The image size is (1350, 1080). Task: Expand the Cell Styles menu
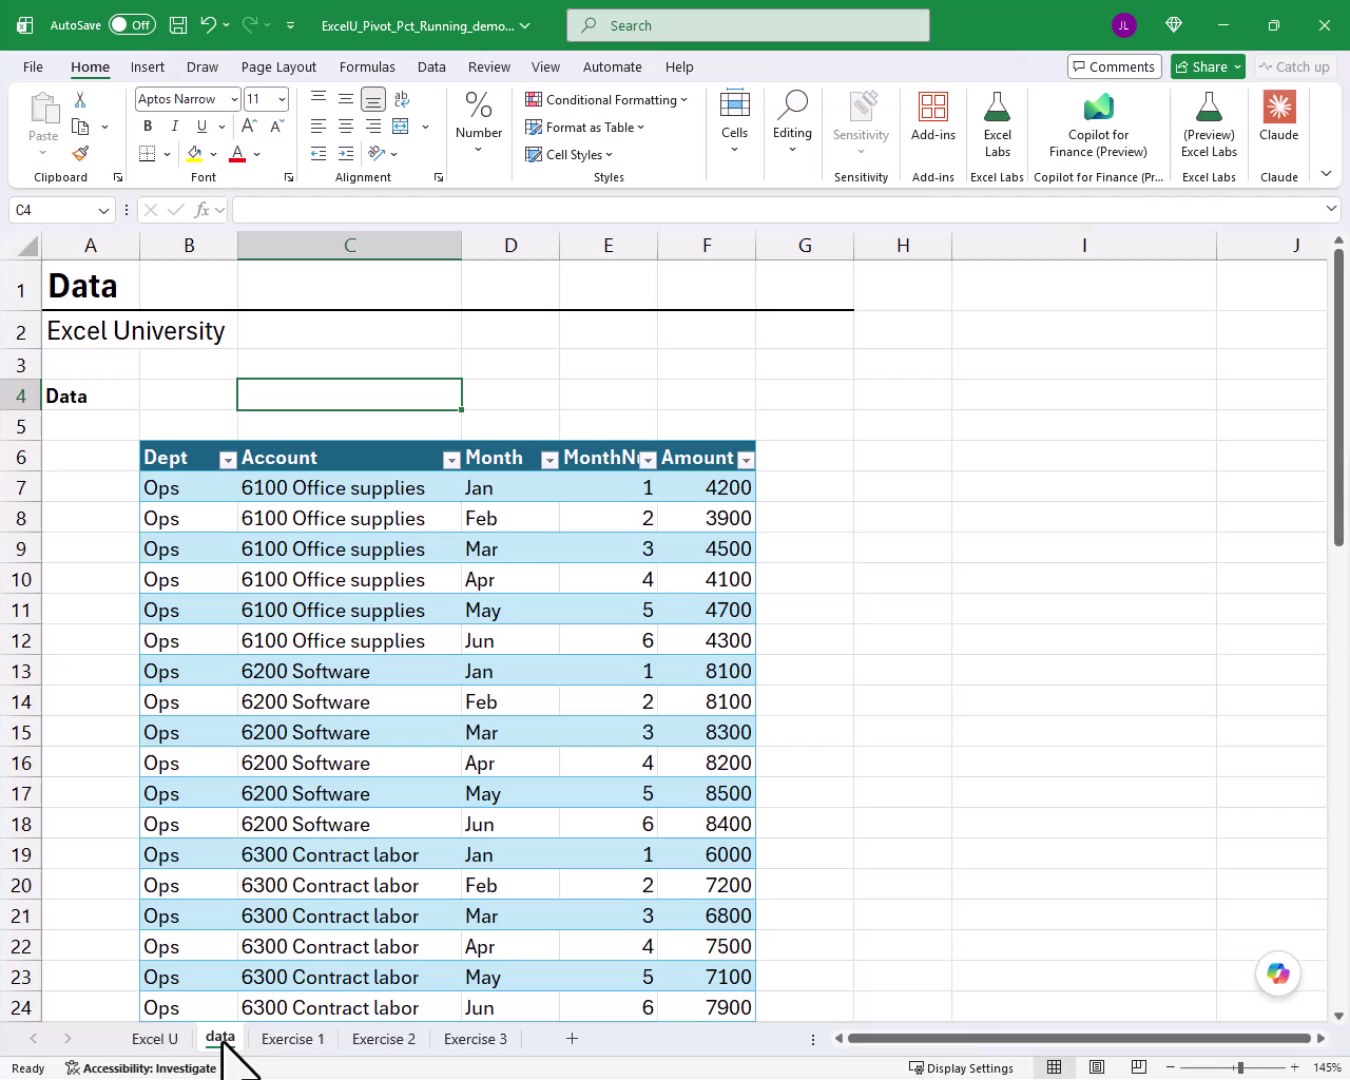coord(569,154)
